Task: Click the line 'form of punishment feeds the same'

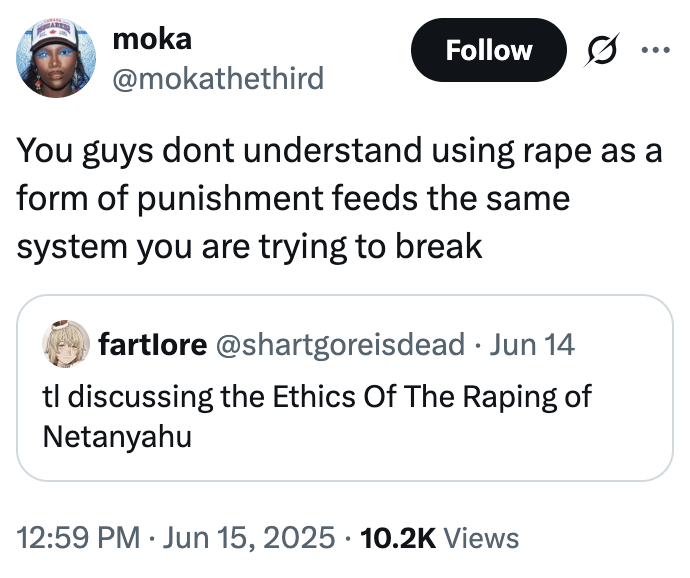Action: coord(292,198)
